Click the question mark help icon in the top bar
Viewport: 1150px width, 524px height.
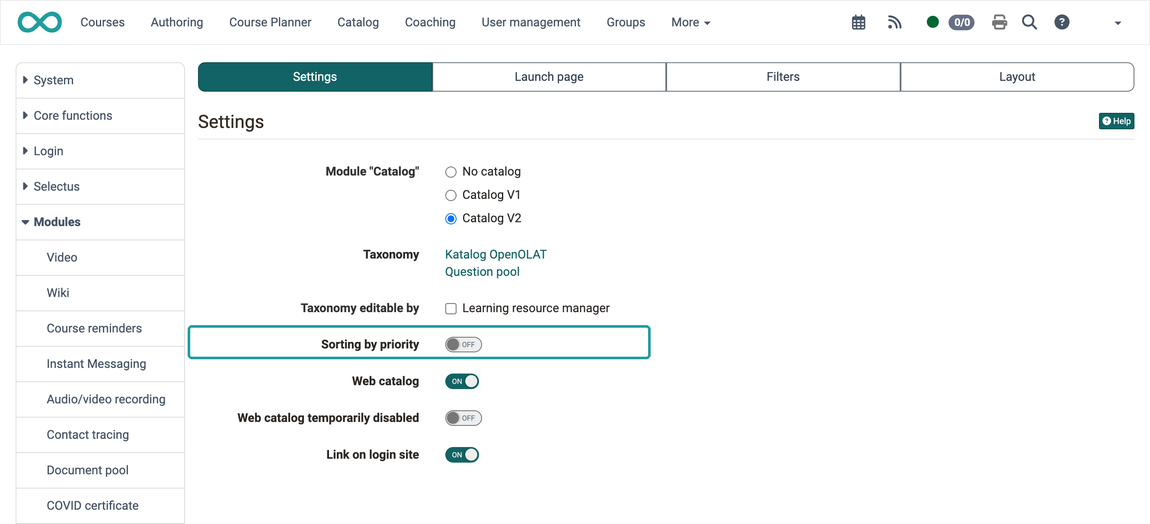(1061, 23)
